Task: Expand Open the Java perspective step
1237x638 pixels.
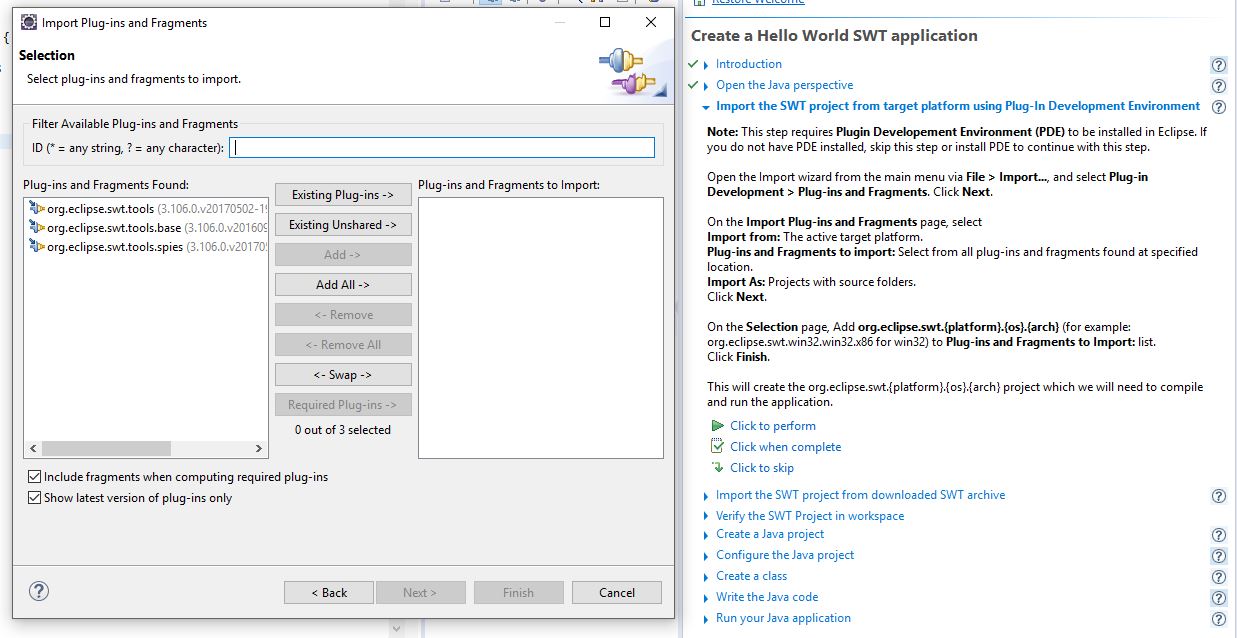Action: point(706,86)
